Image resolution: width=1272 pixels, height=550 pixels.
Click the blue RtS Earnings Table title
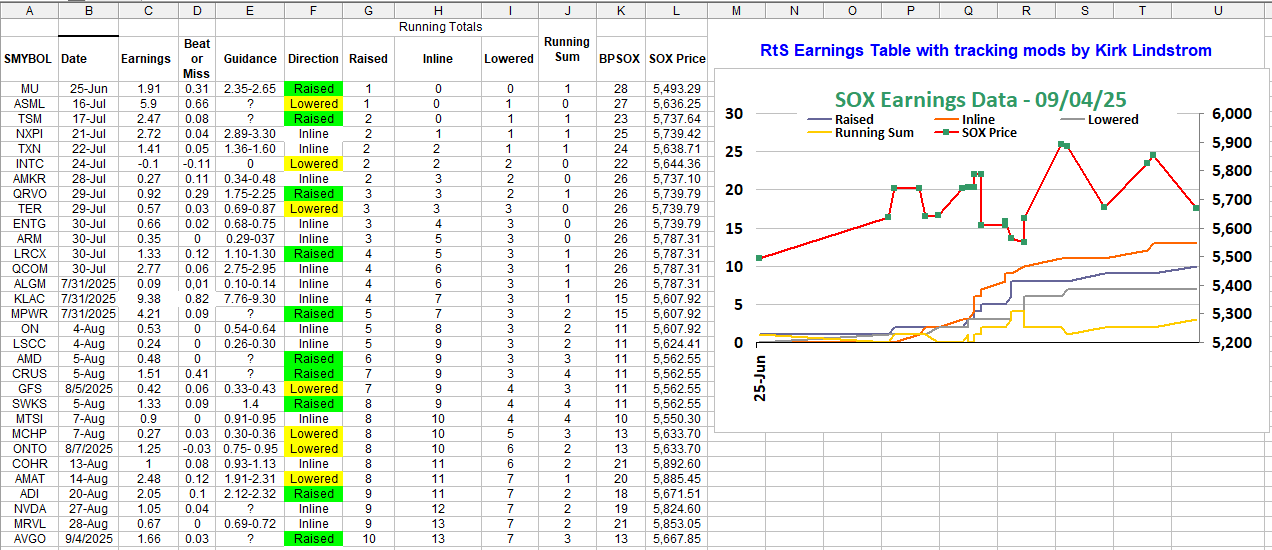tap(985, 50)
